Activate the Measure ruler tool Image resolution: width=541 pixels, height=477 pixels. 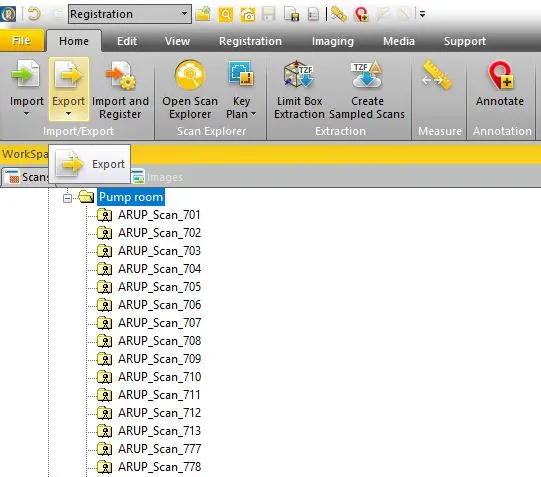(x=437, y=75)
